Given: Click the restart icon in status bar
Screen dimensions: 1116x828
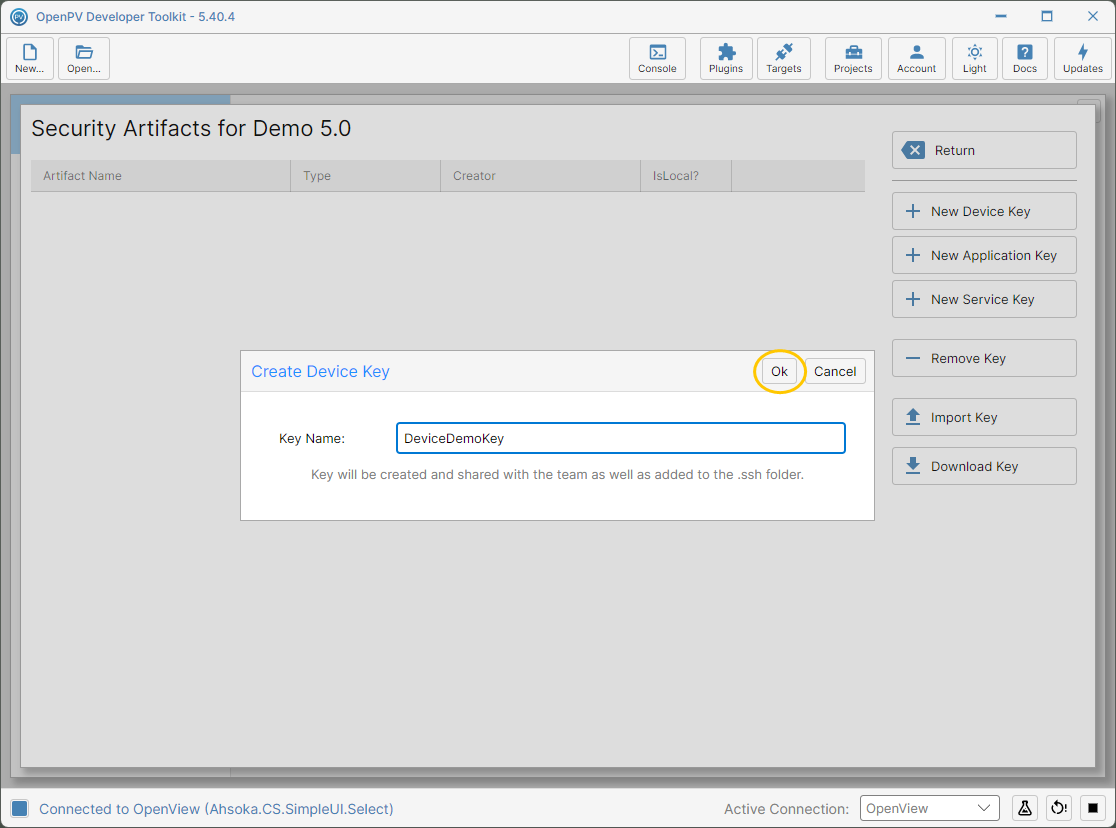Looking at the screenshot, I should click(x=1058, y=808).
